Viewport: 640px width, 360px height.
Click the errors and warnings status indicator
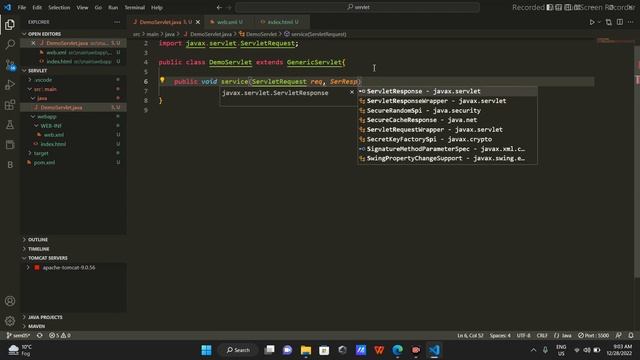coord(60,336)
